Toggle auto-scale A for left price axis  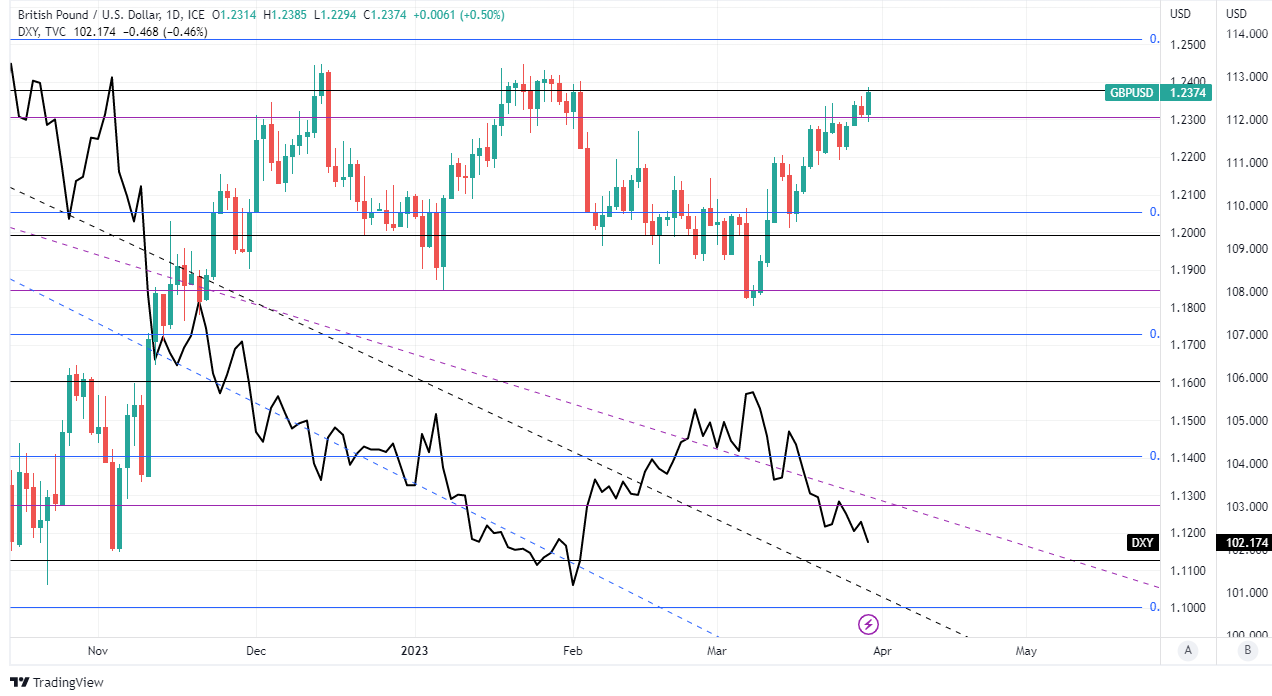[1188, 650]
